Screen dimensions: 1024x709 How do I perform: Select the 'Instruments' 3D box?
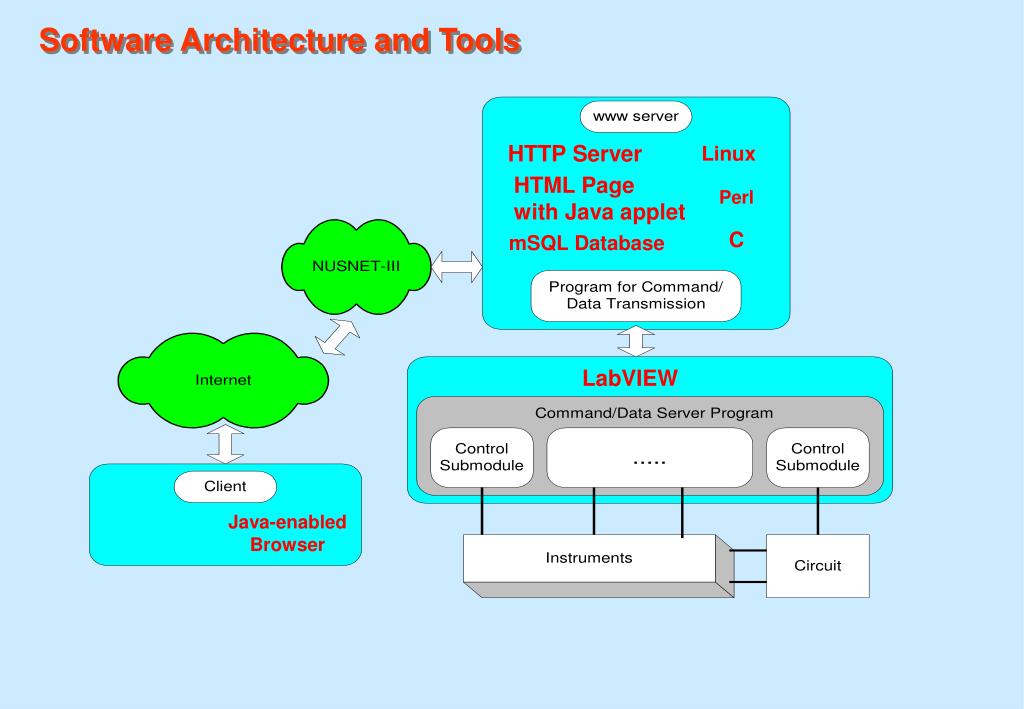[x=598, y=565]
